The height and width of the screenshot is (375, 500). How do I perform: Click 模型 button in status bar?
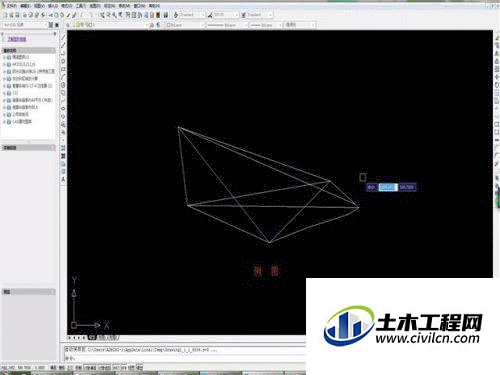coord(140,368)
